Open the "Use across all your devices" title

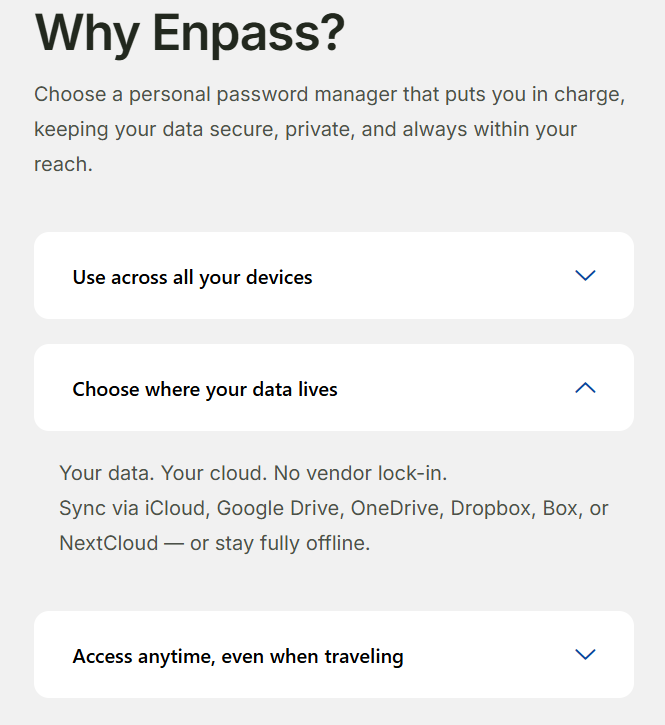(x=192, y=277)
